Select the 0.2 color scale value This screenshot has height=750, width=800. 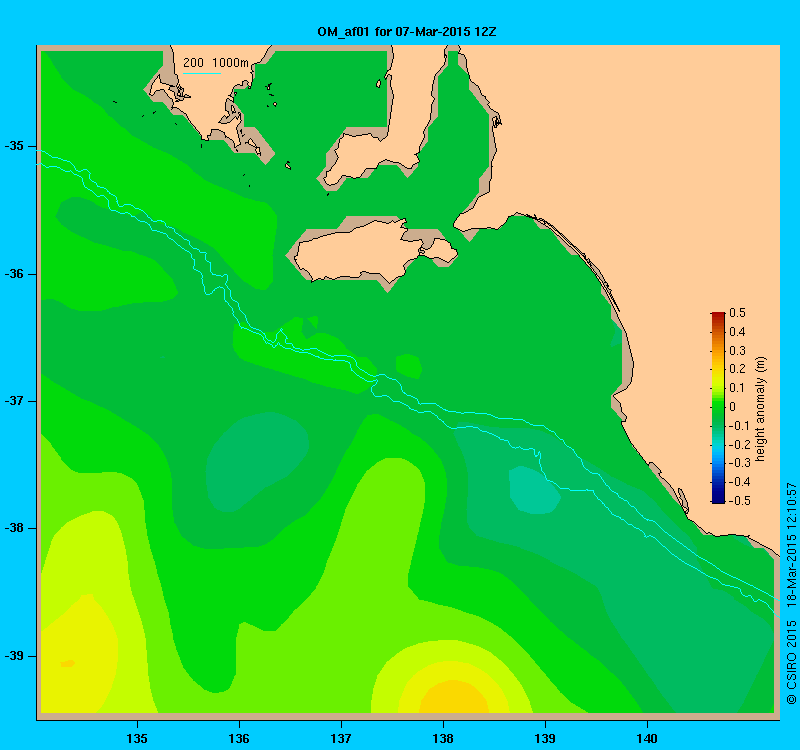point(737,369)
